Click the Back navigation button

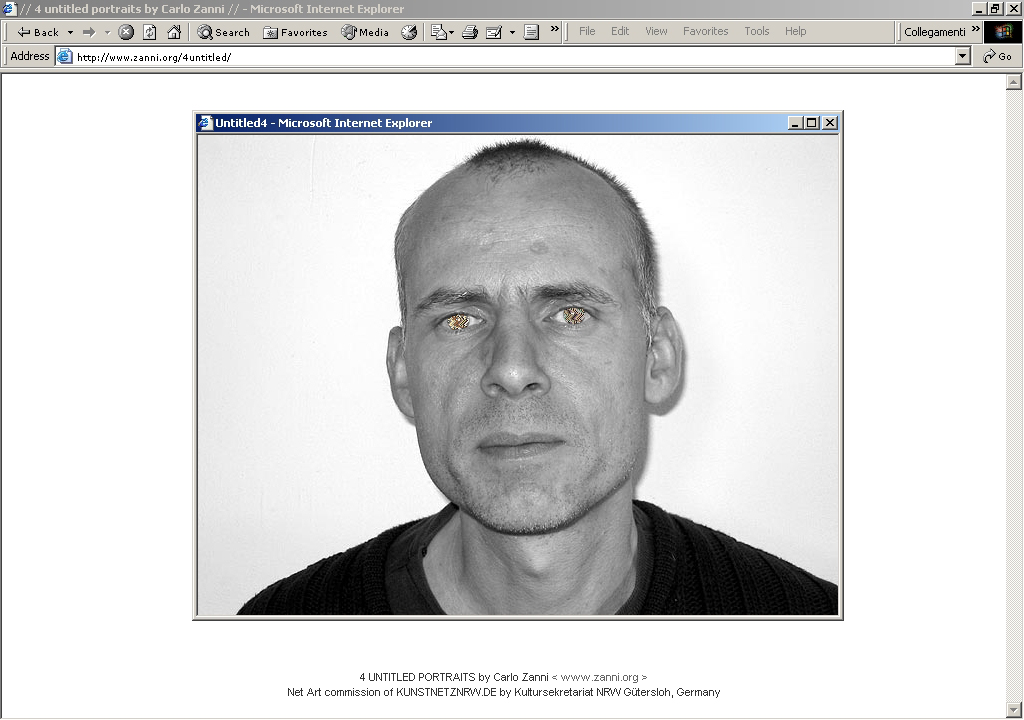pos(37,32)
